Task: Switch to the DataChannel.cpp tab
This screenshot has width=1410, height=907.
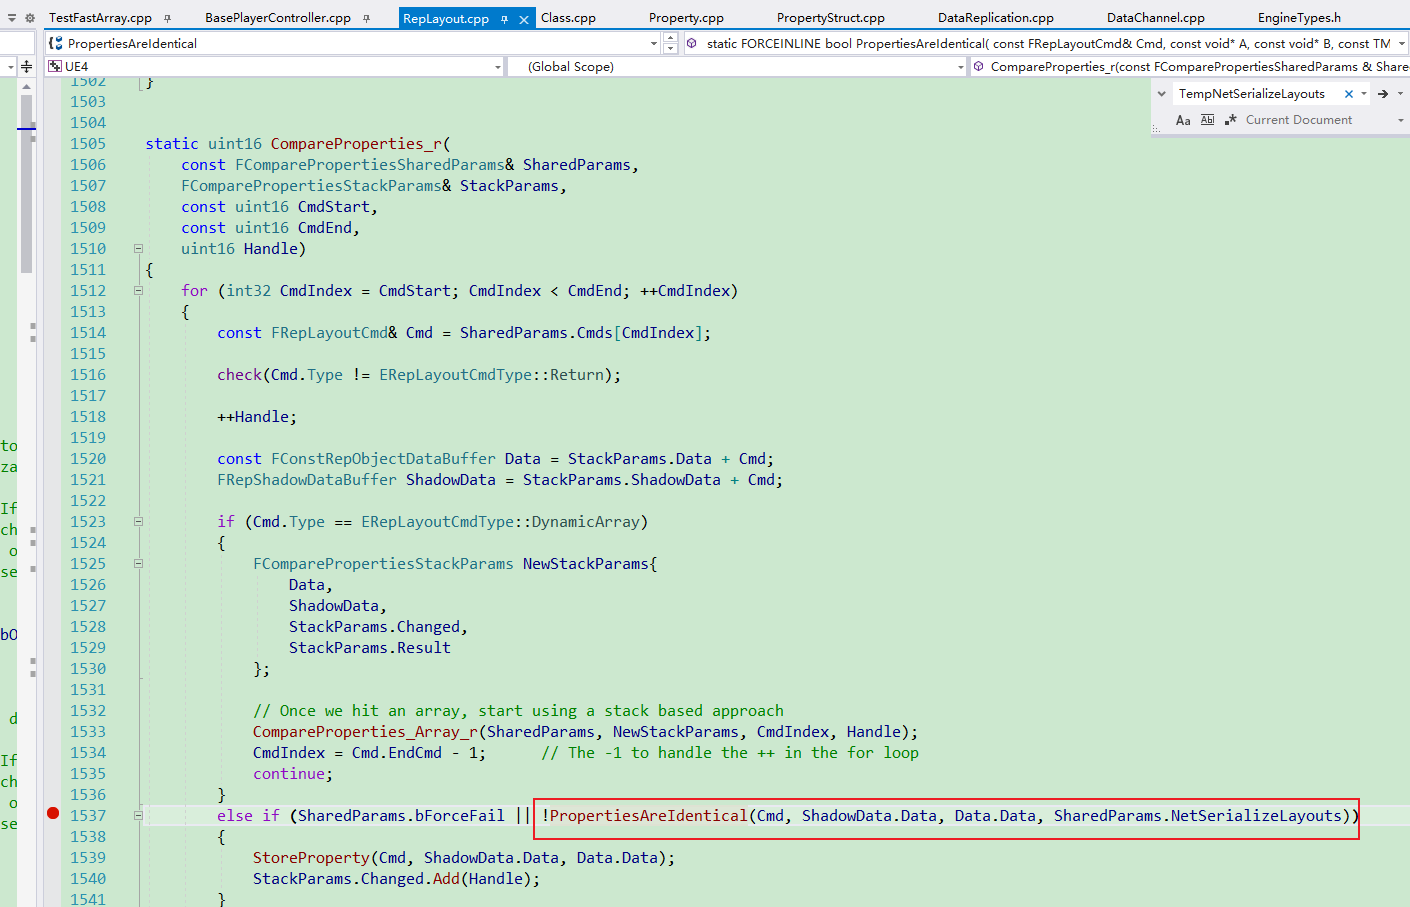Action: [x=1155, y=18]
